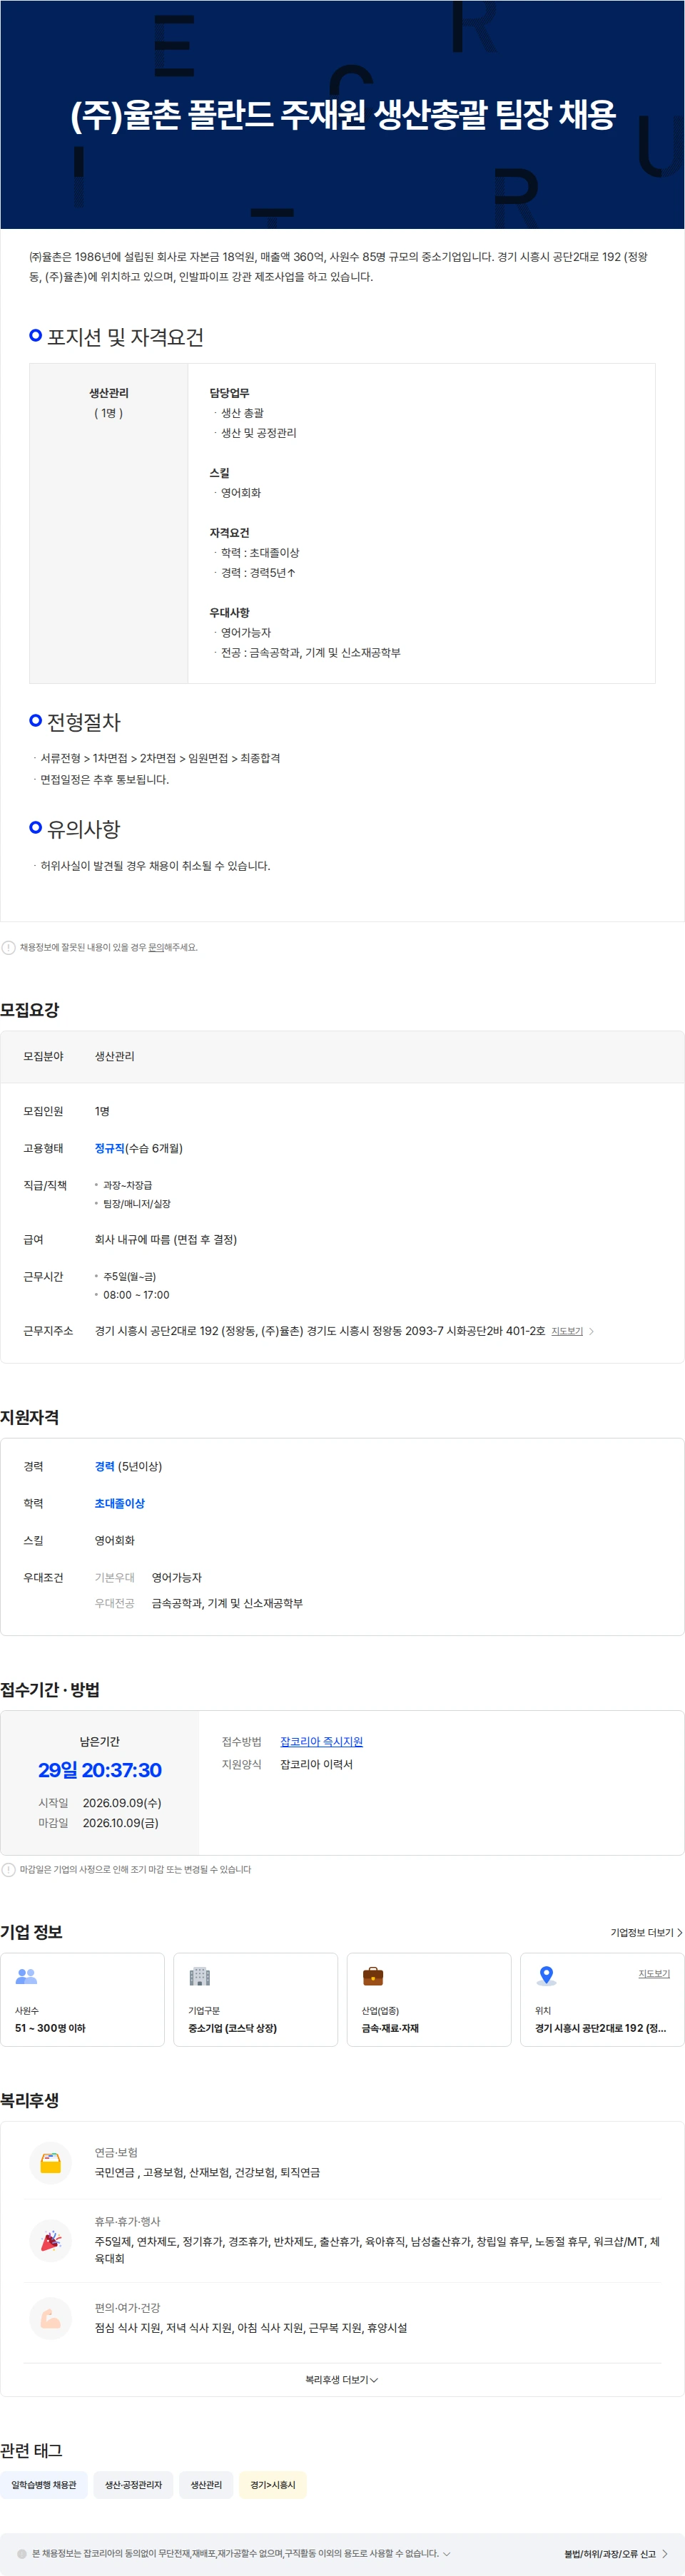Click the 2026.10.09(금) deadline date
This screenshot has width=685, height=2576.
point(120,1822)
